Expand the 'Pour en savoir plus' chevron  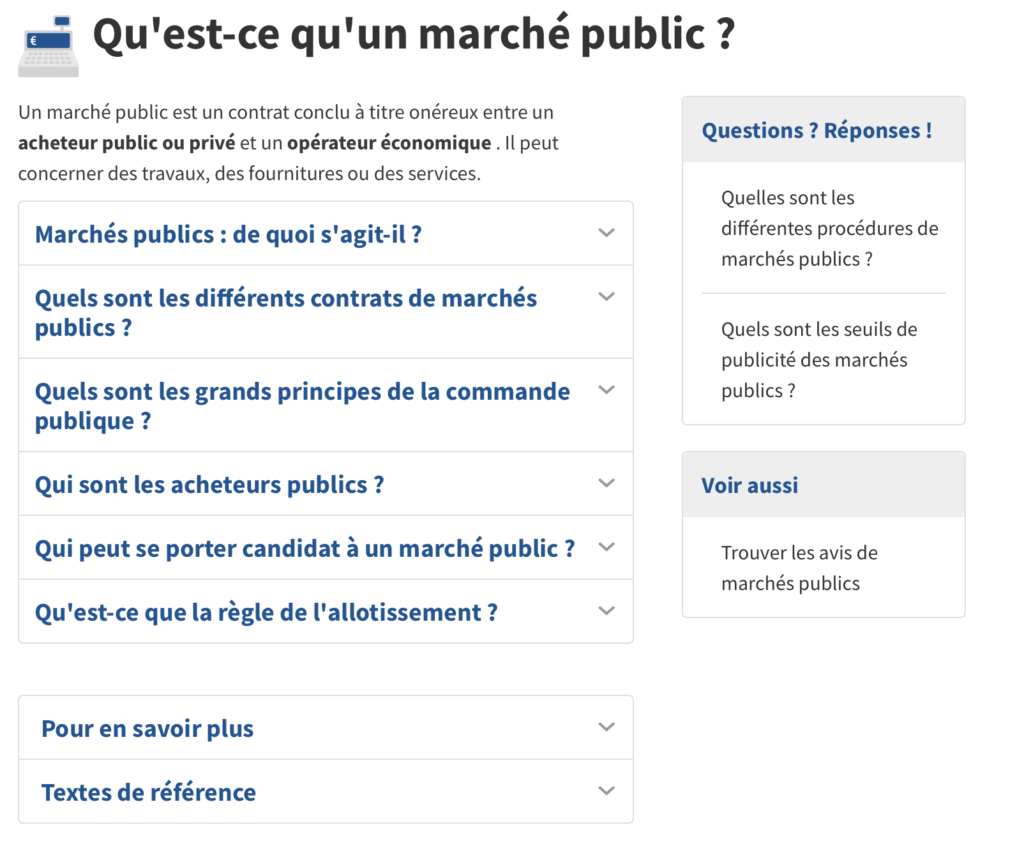point(606,727)
